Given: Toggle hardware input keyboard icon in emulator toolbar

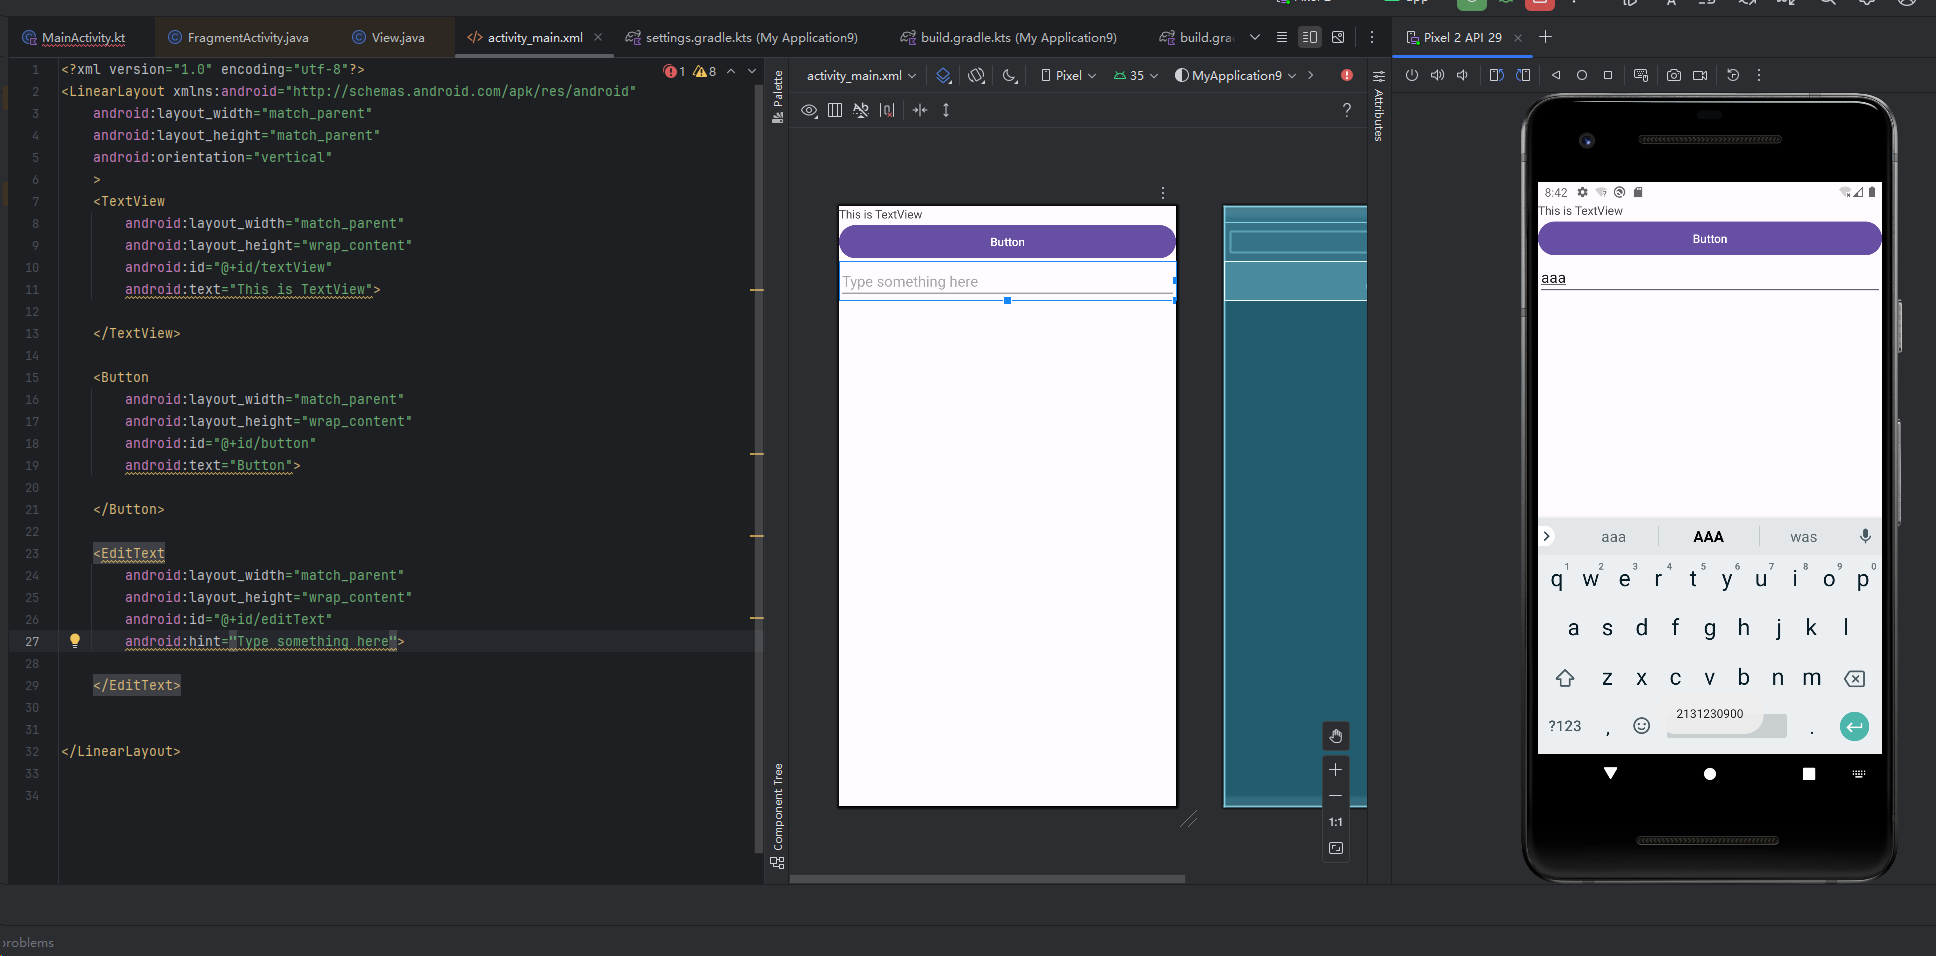Looking at the screenshot, I should click(1641, 75).
